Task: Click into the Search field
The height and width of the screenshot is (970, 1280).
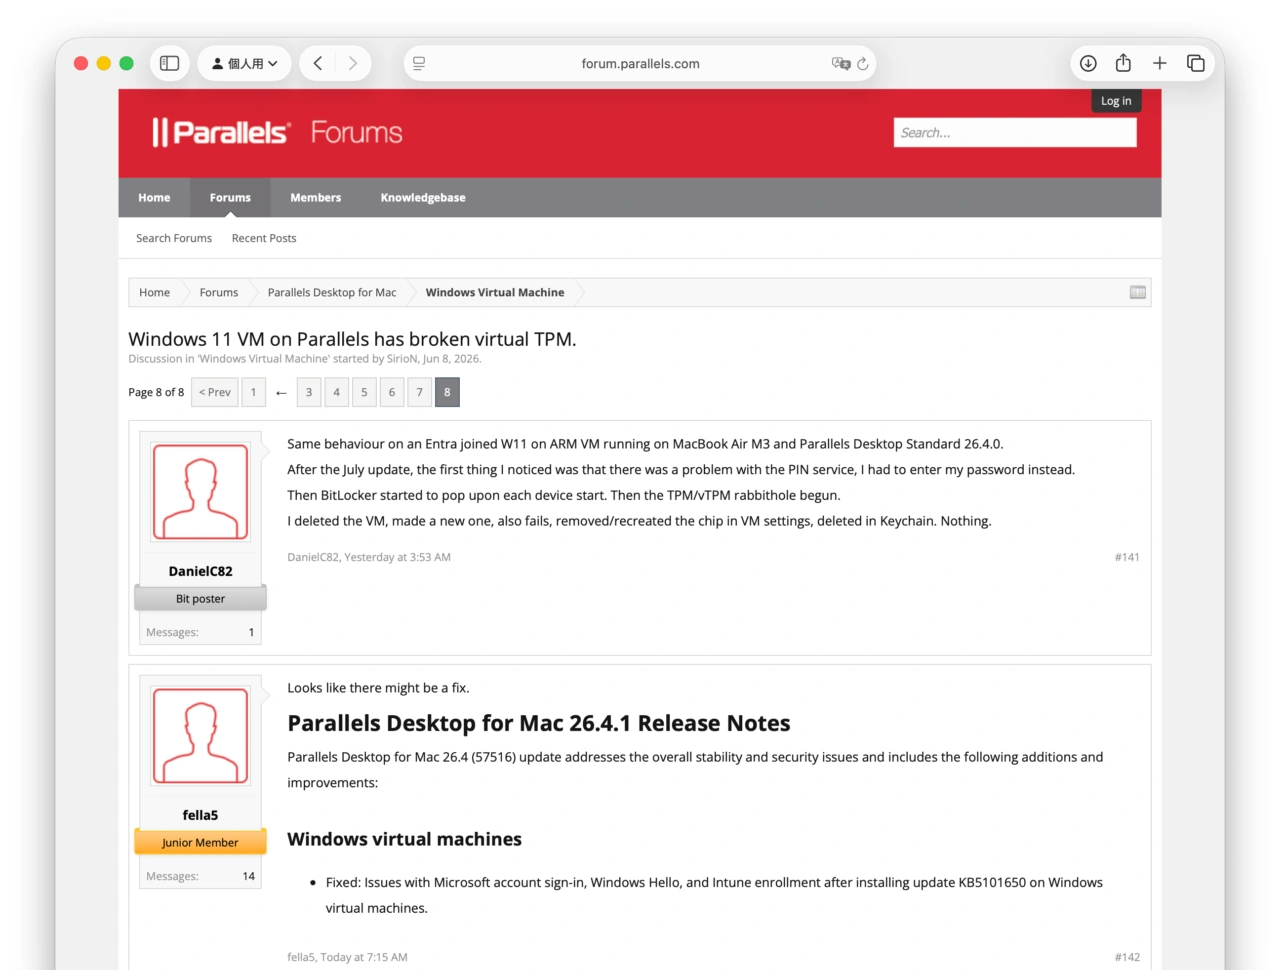Action: click(1015, 132)
